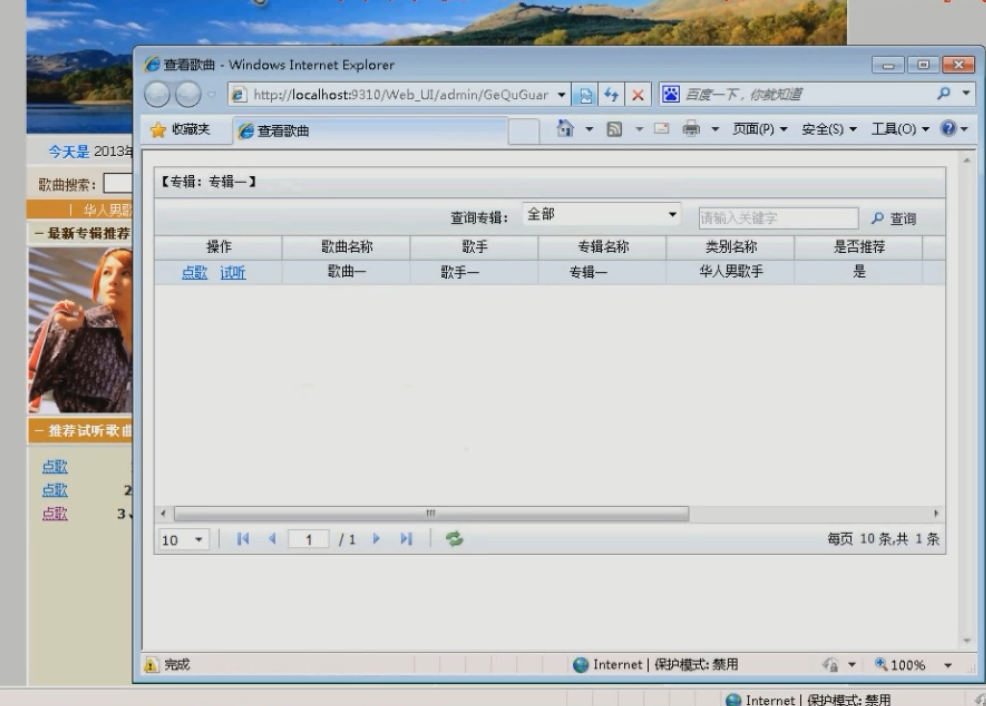Click the 查询 search button
Image resolution: width=986 pixels, height=706 pixels.
894,218
